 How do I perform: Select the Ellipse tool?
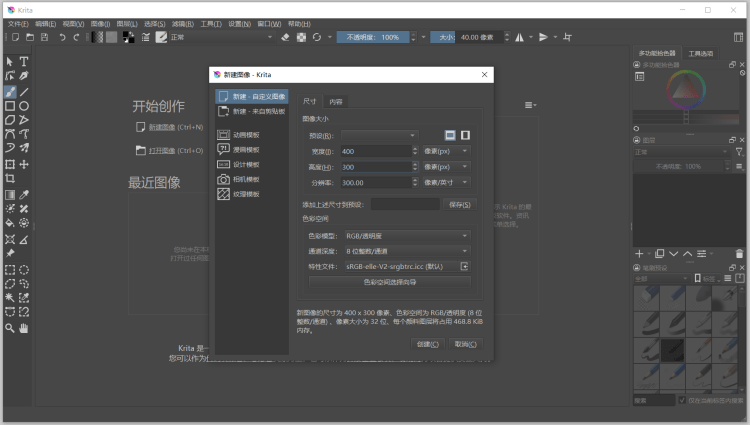pos(24,106)
